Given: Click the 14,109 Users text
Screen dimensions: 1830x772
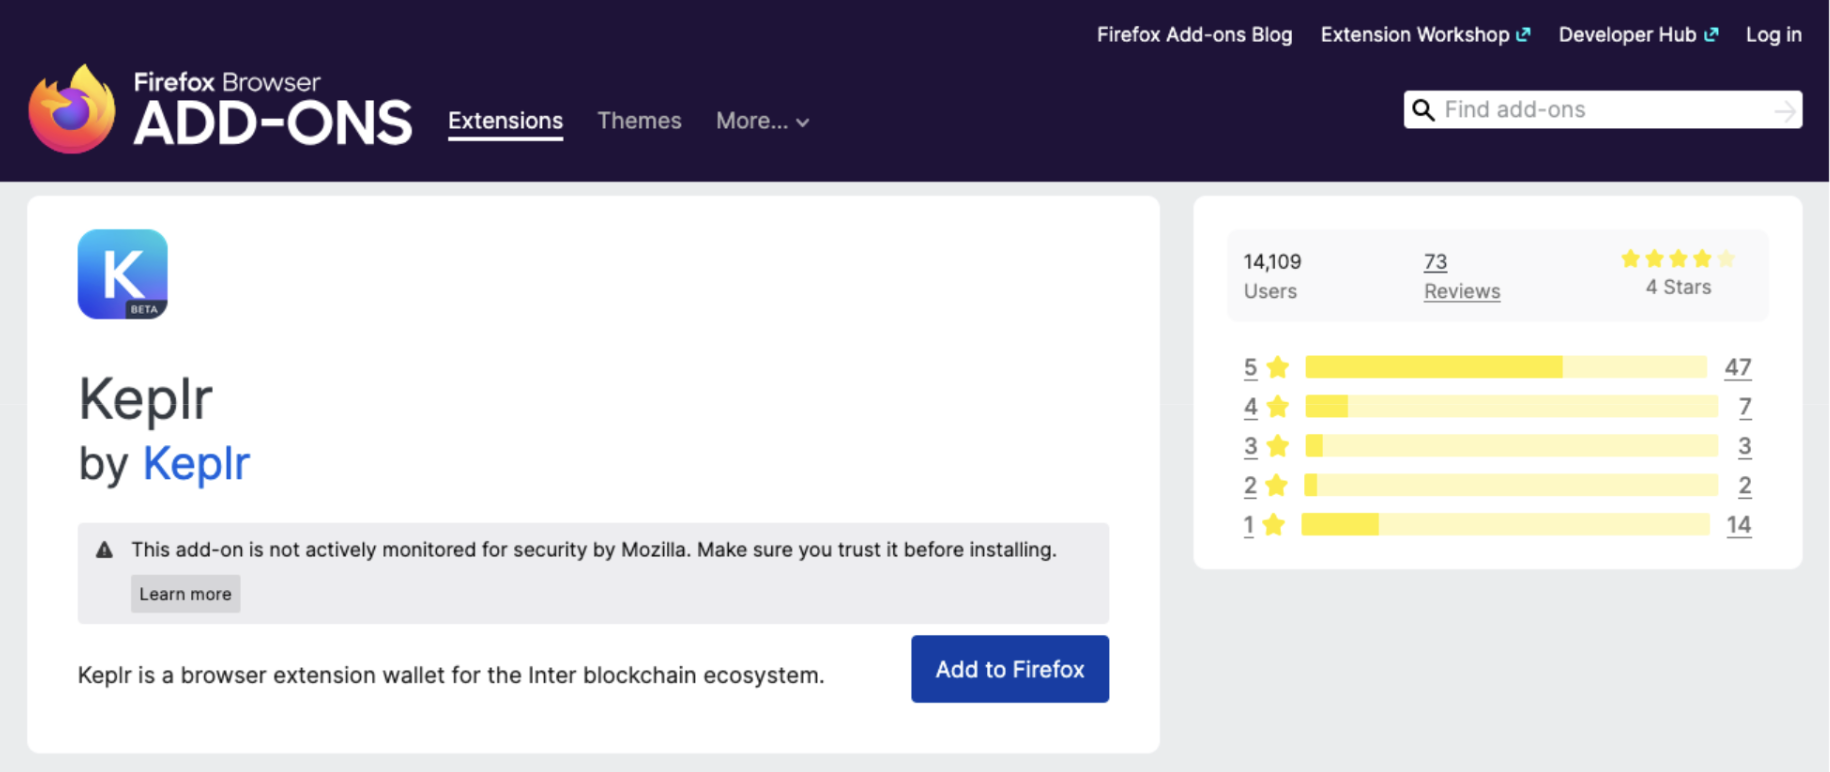Looking at the screenshot, I should pos(1272,276).
